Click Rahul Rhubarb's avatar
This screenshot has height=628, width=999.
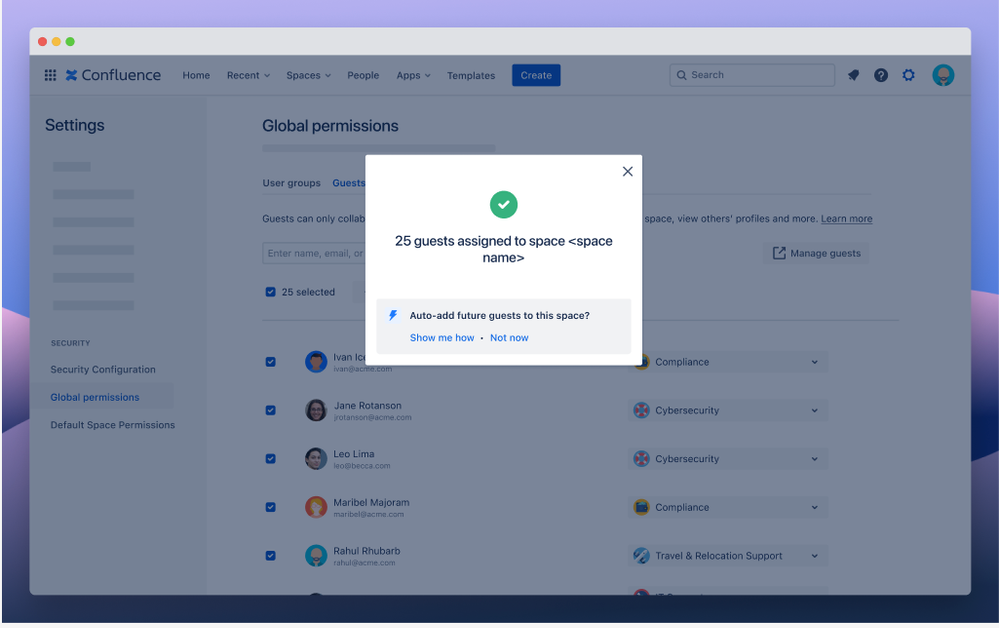point(316,555)
